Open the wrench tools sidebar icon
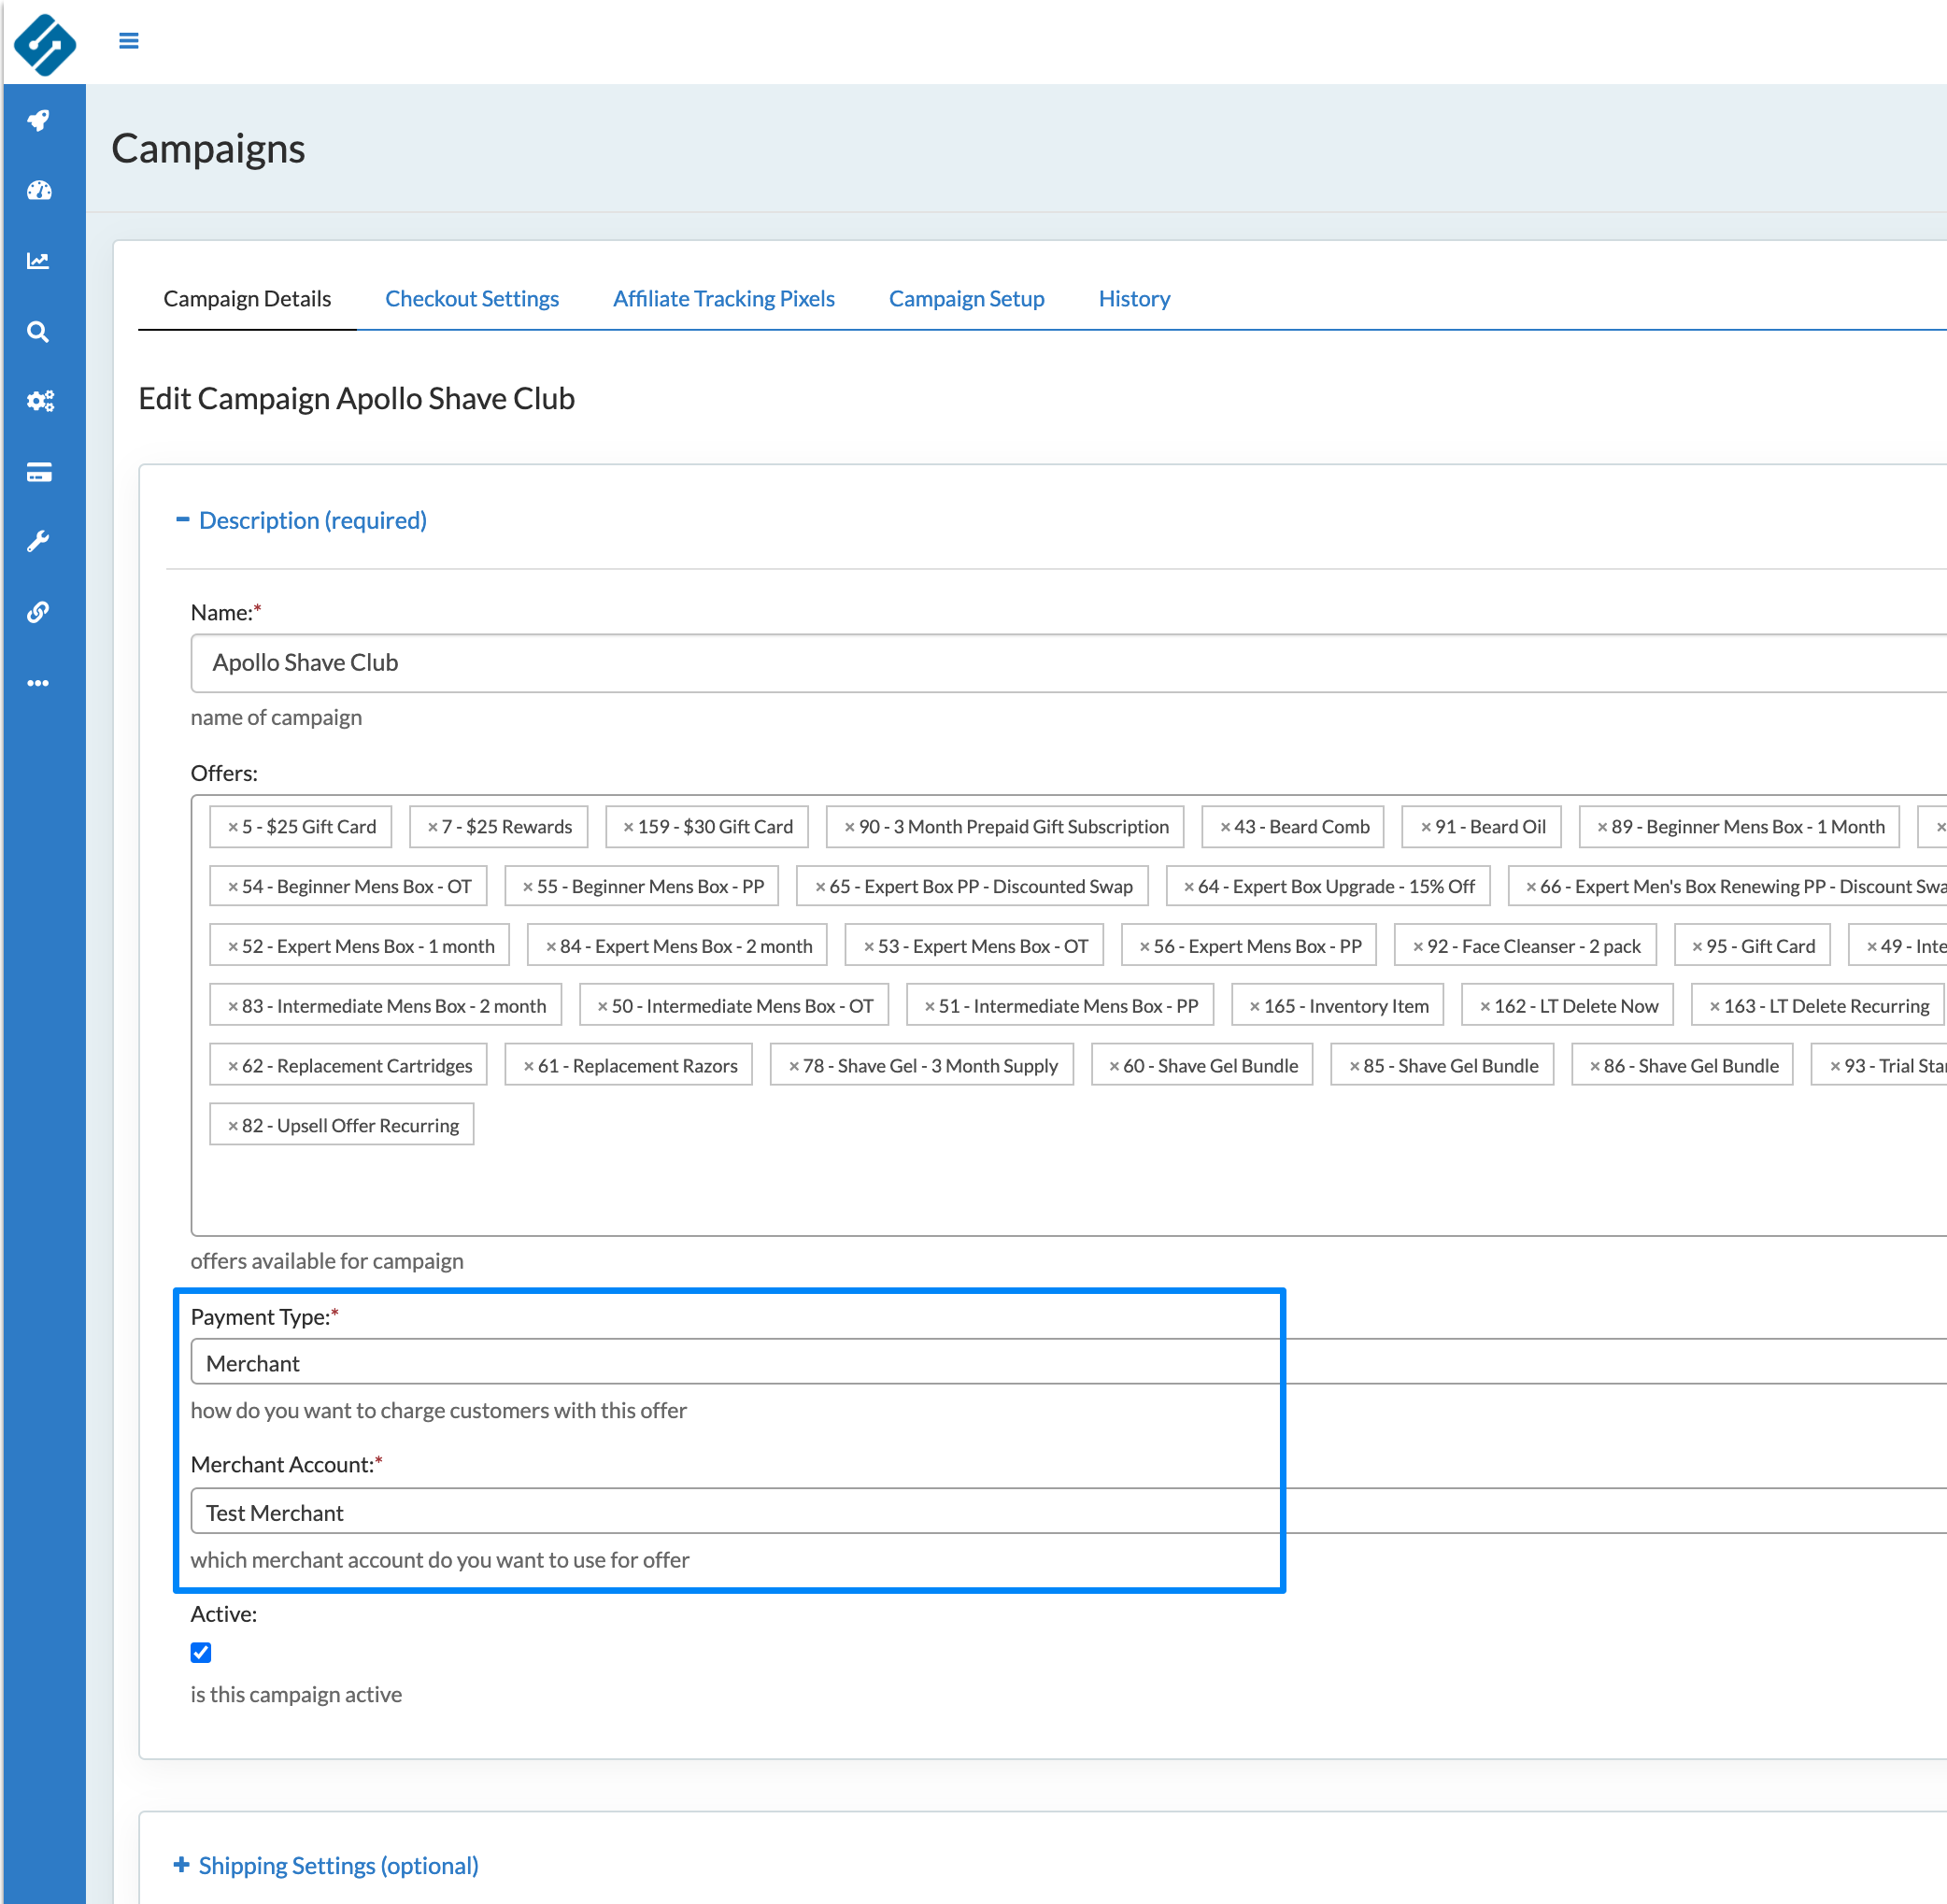The width and height of the screenshot is (1947, 1904). pyautogui.click(x=39, y=542)
